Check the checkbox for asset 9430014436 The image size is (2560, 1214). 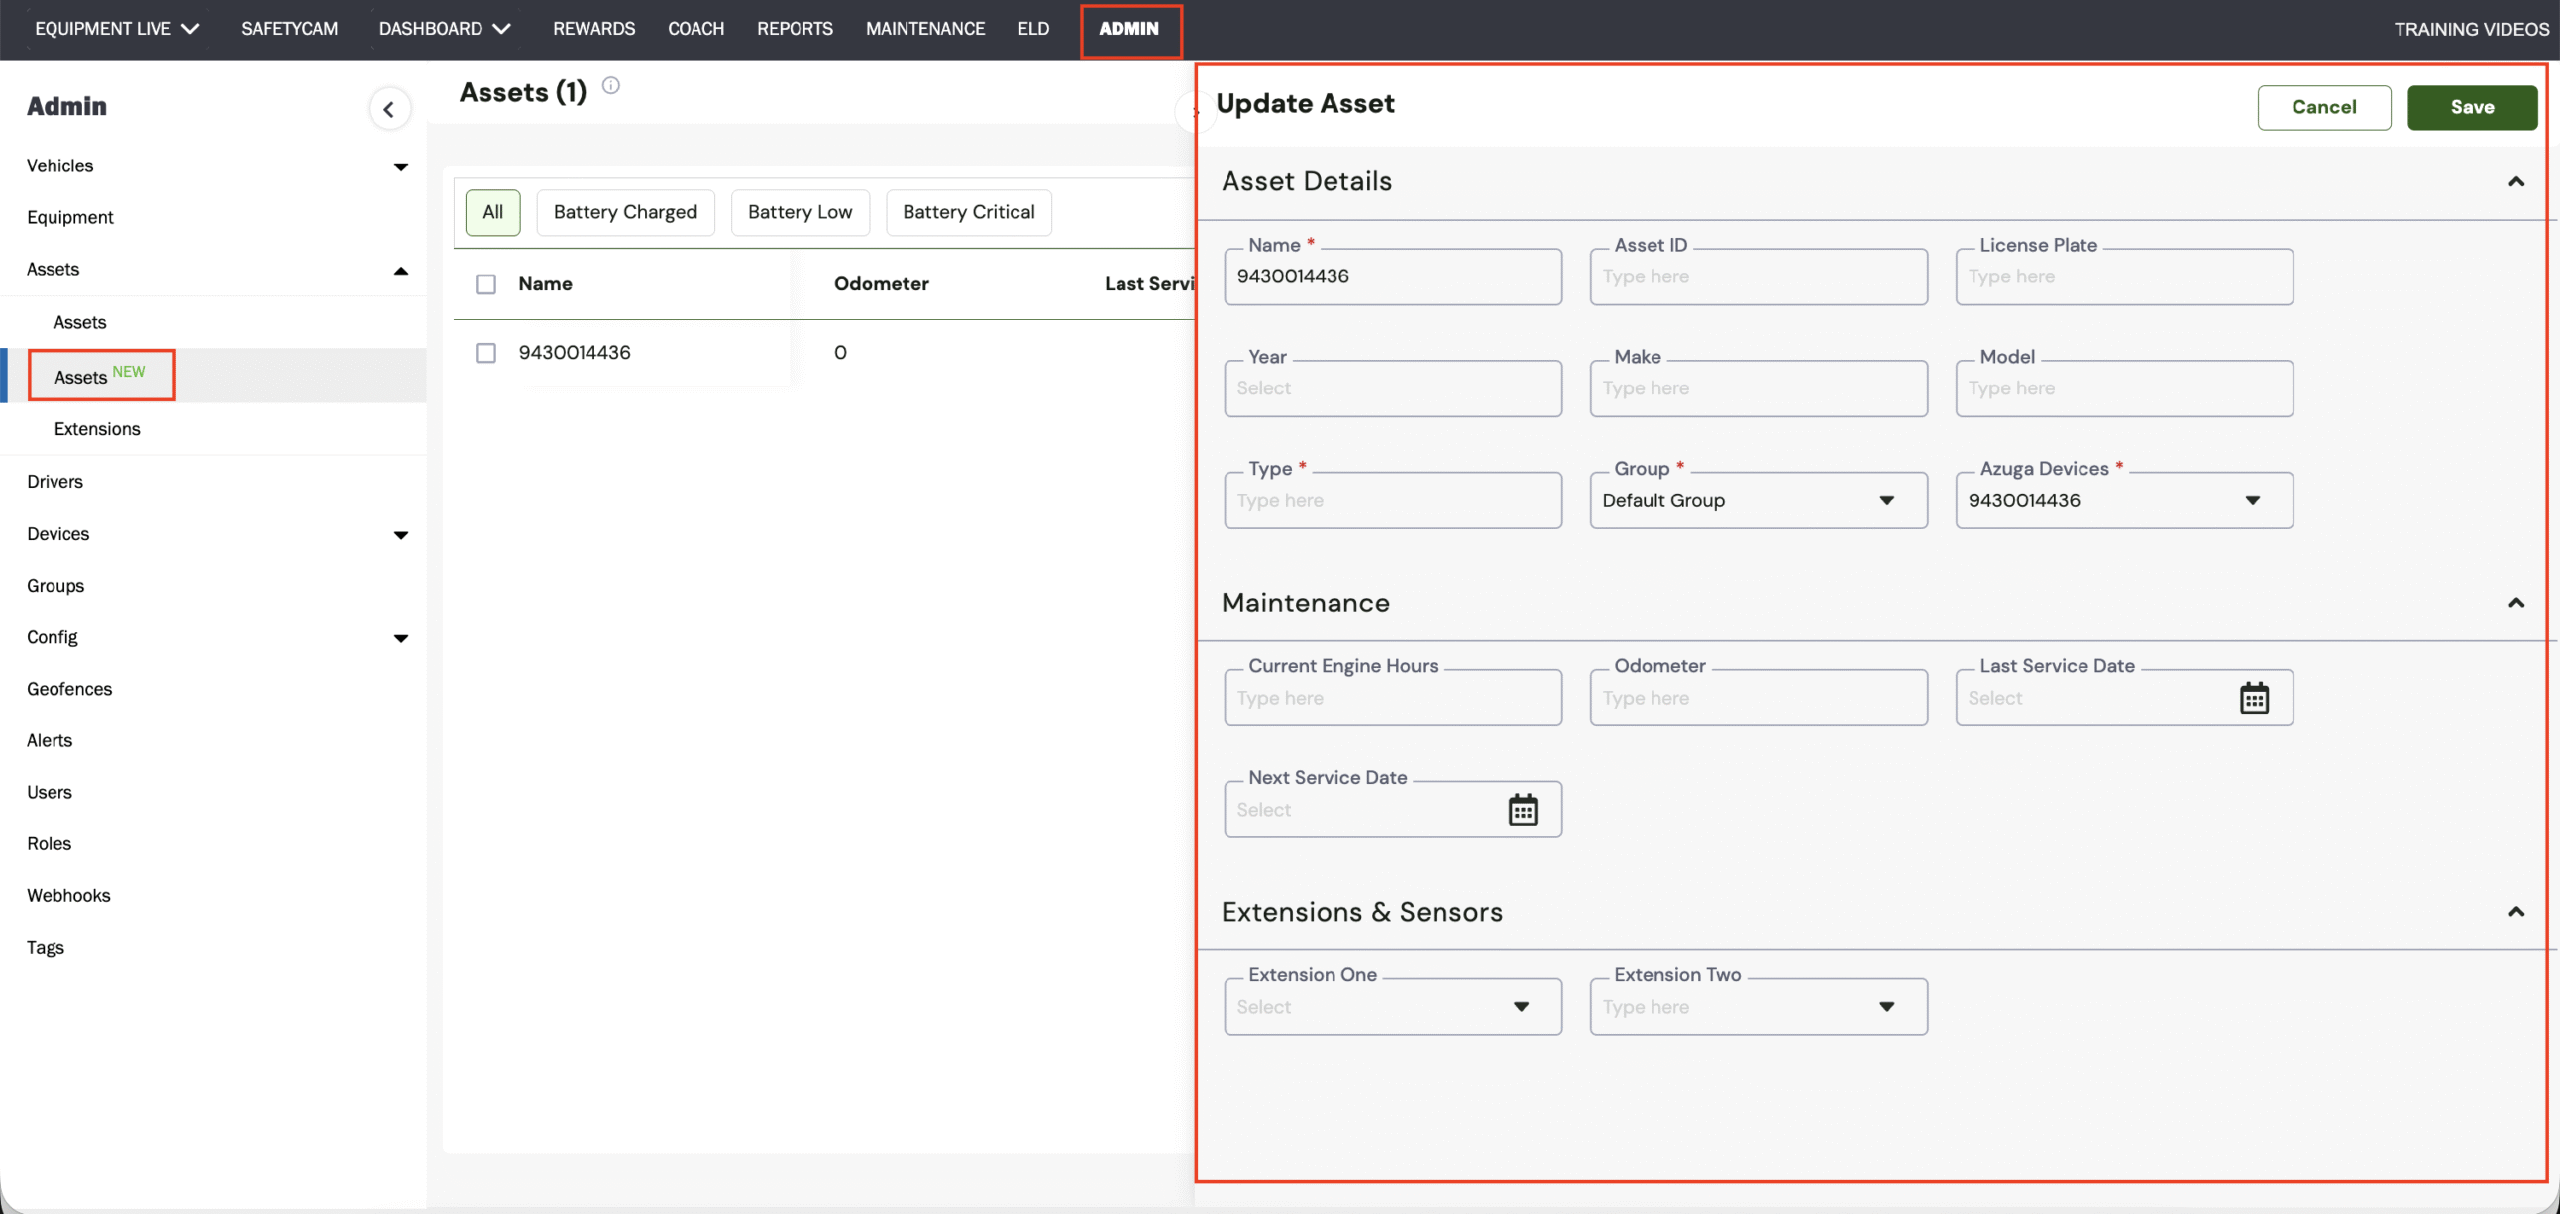(x=486, y=352)
